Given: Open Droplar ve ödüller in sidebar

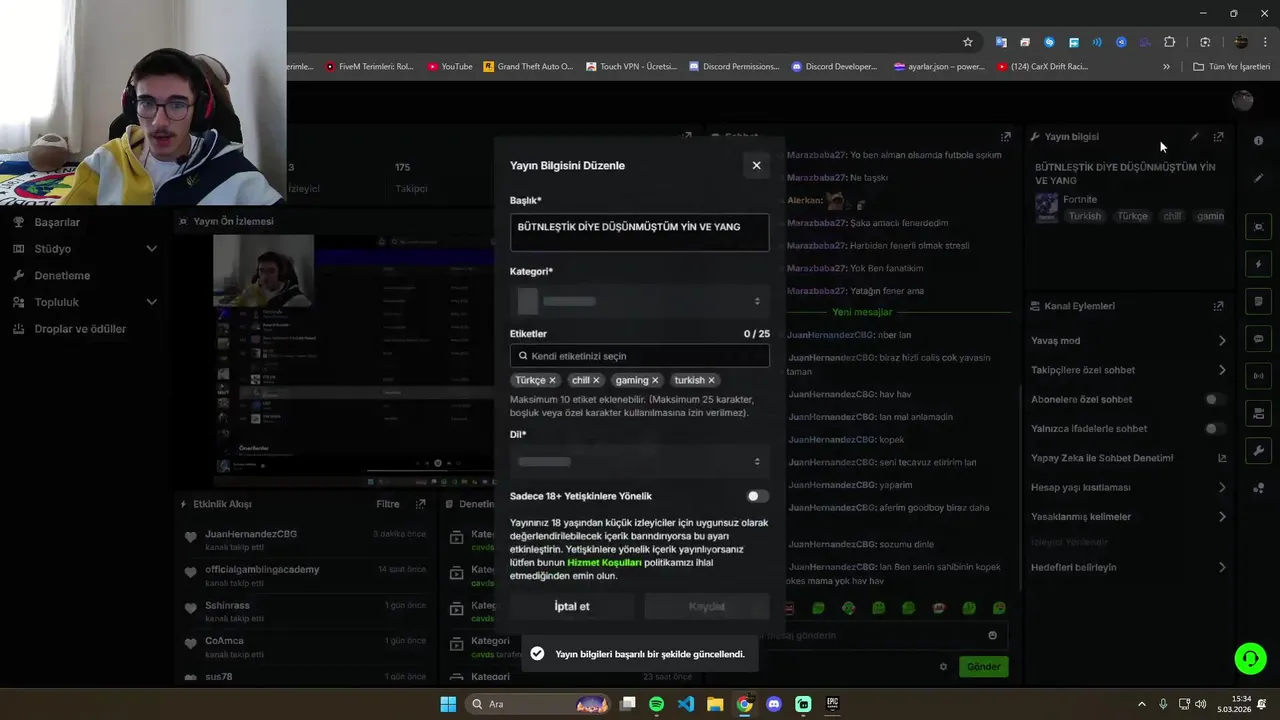Looking at the screenshot, I should [x=80, y=329].
